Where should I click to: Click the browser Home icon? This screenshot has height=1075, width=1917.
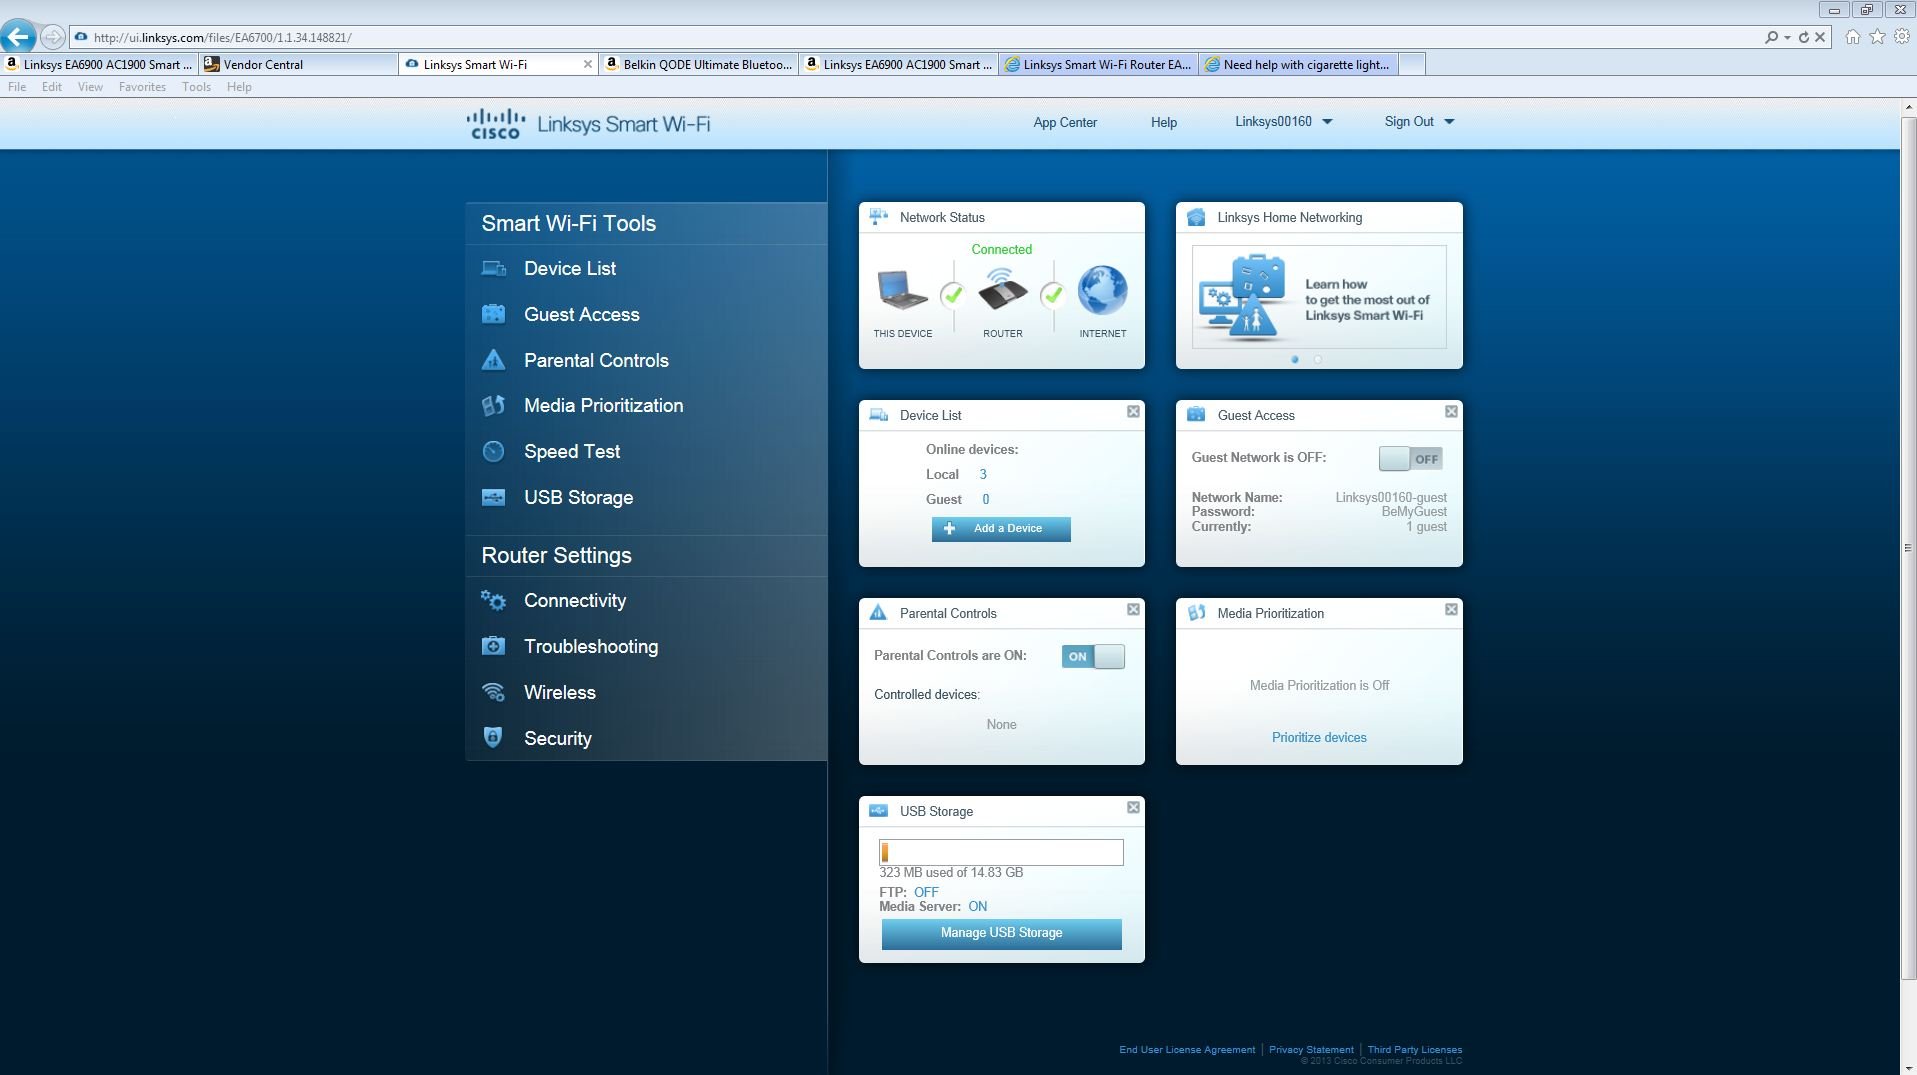[1852, 37]
